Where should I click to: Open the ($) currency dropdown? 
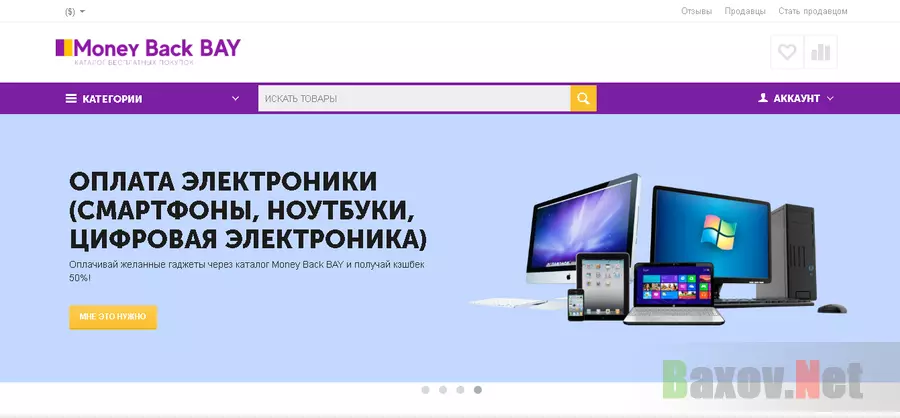tap(75, 11)
